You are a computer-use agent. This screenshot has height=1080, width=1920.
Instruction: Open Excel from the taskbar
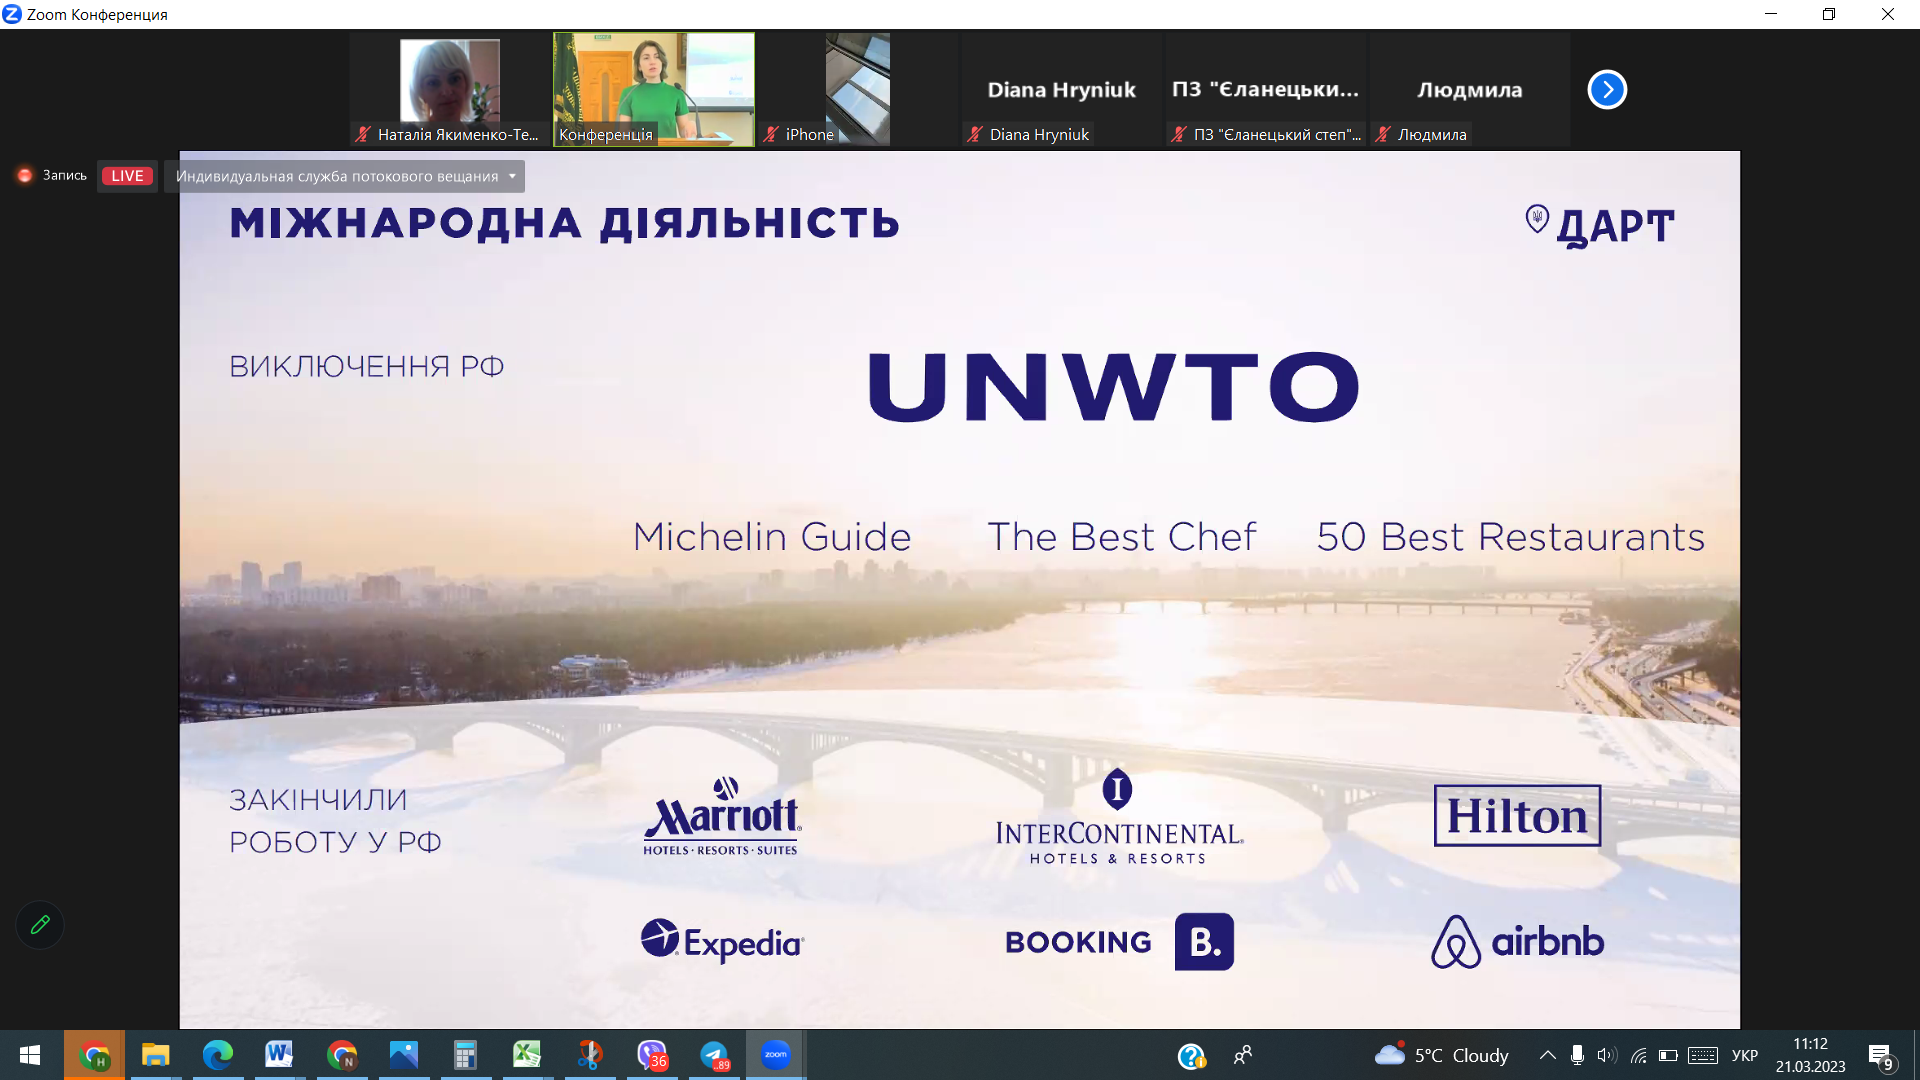pos(527,1055)
